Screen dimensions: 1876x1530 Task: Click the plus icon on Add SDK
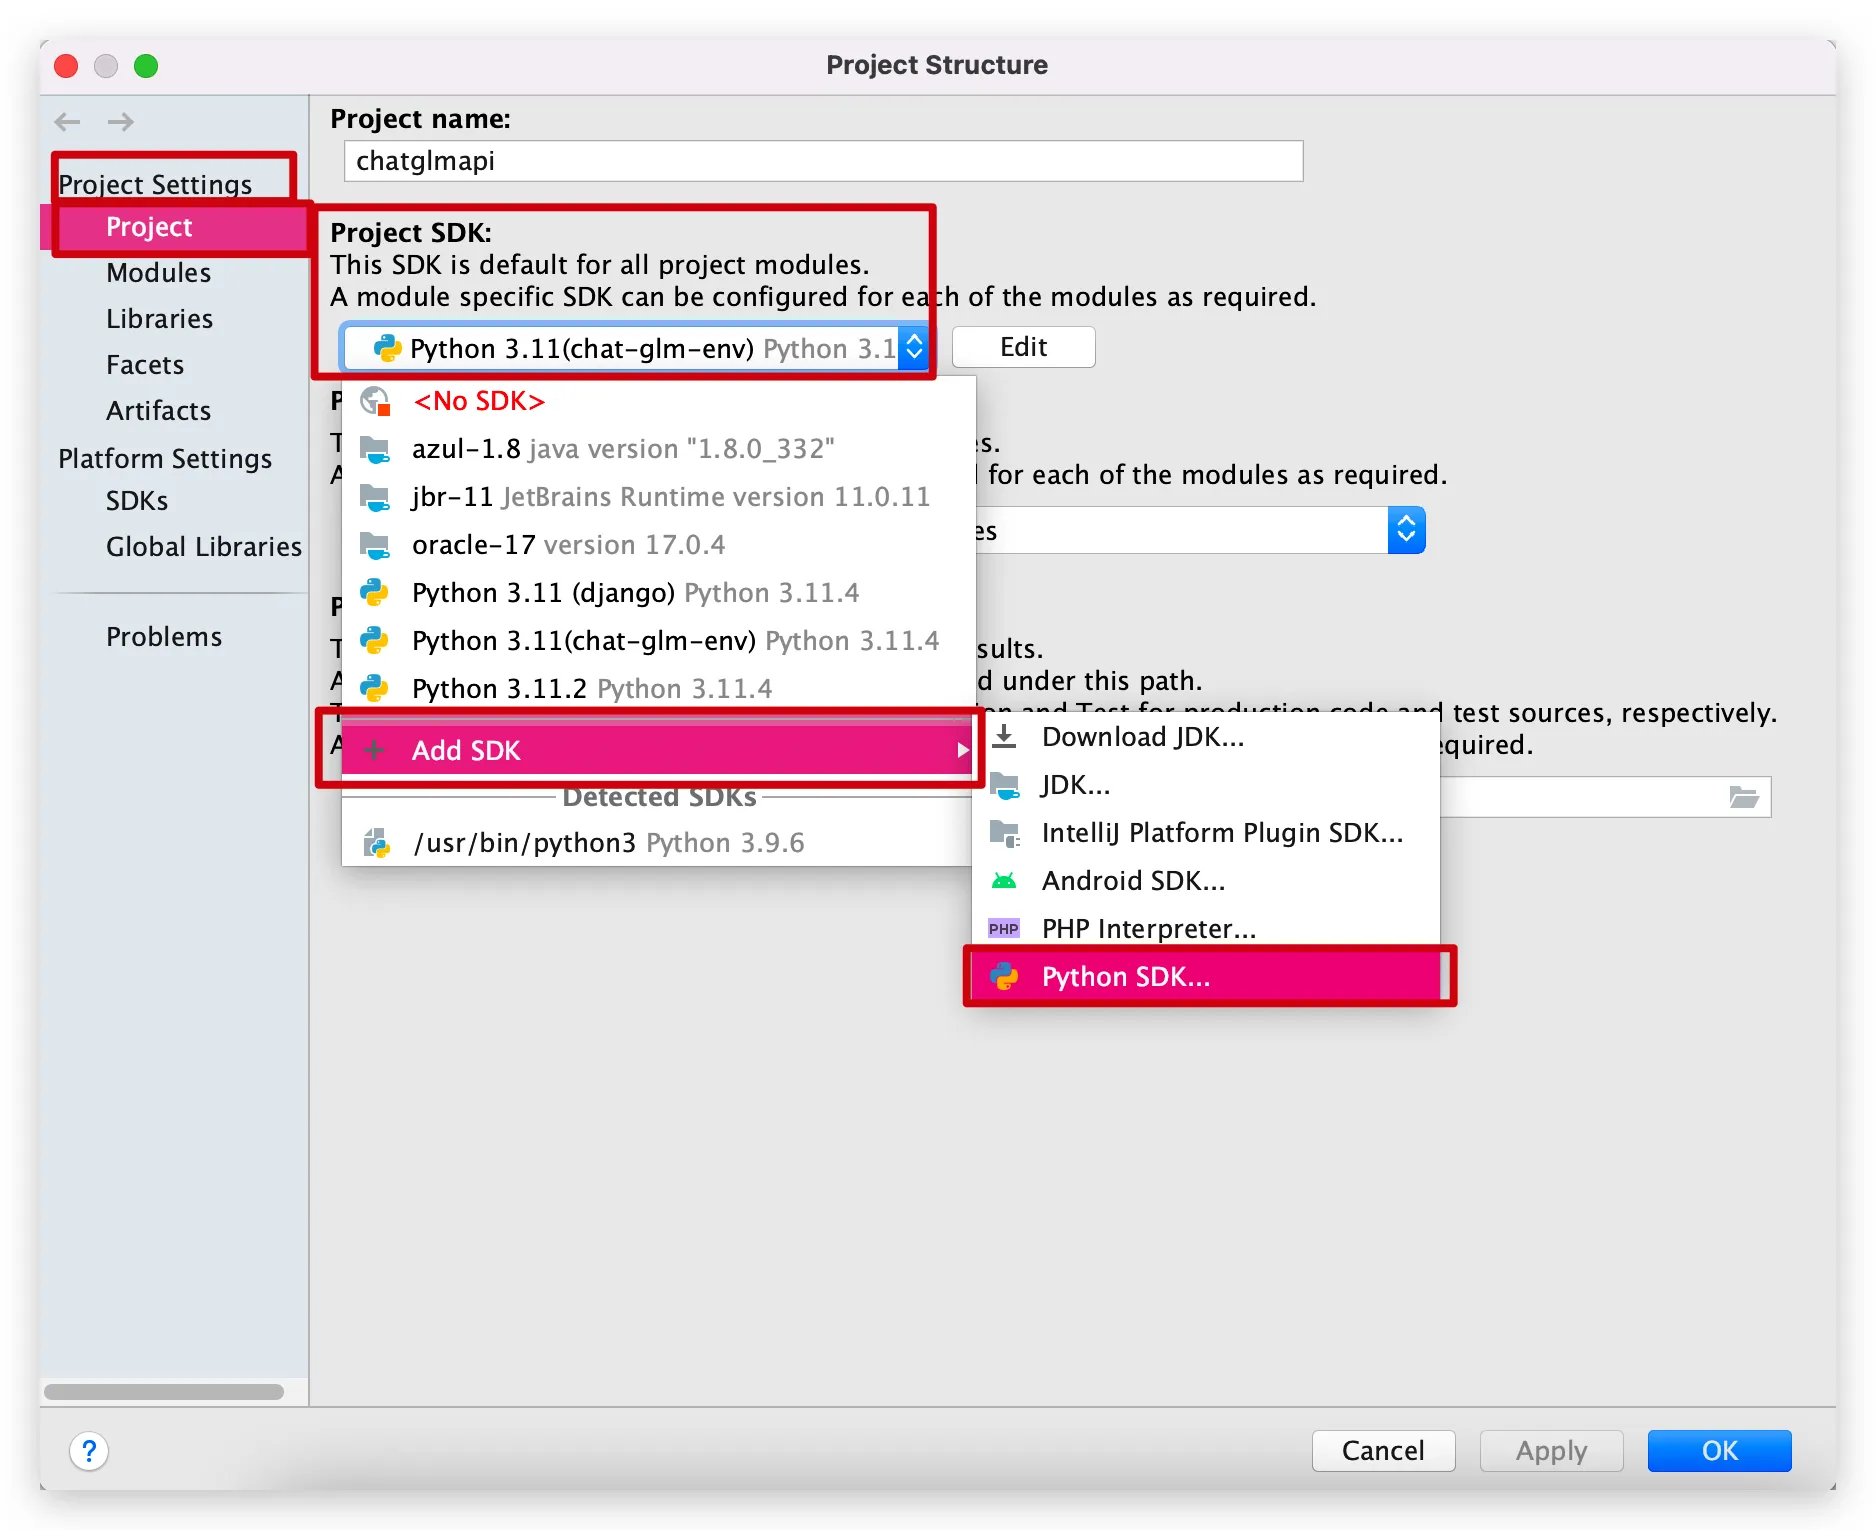pyautogui.click(x=374, y=750)
